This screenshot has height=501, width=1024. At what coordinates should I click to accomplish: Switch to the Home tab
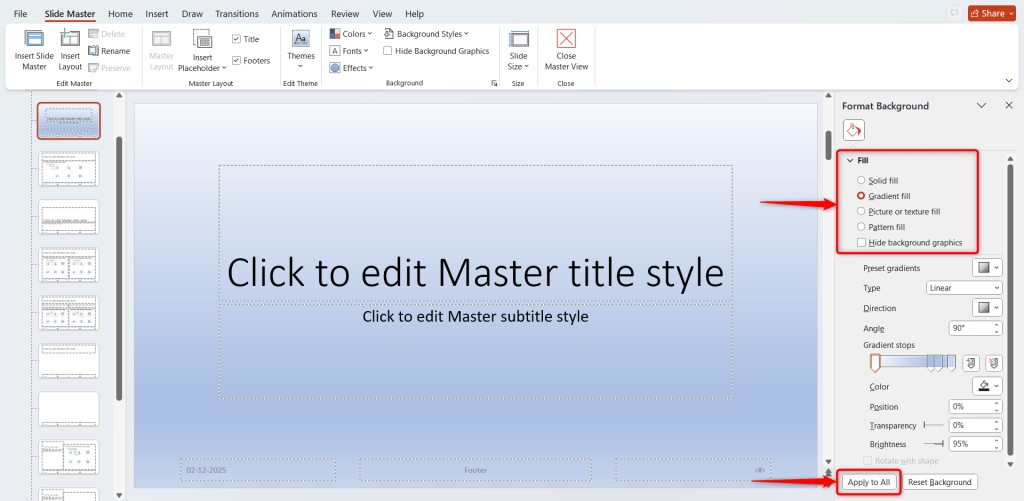(120, 14)
